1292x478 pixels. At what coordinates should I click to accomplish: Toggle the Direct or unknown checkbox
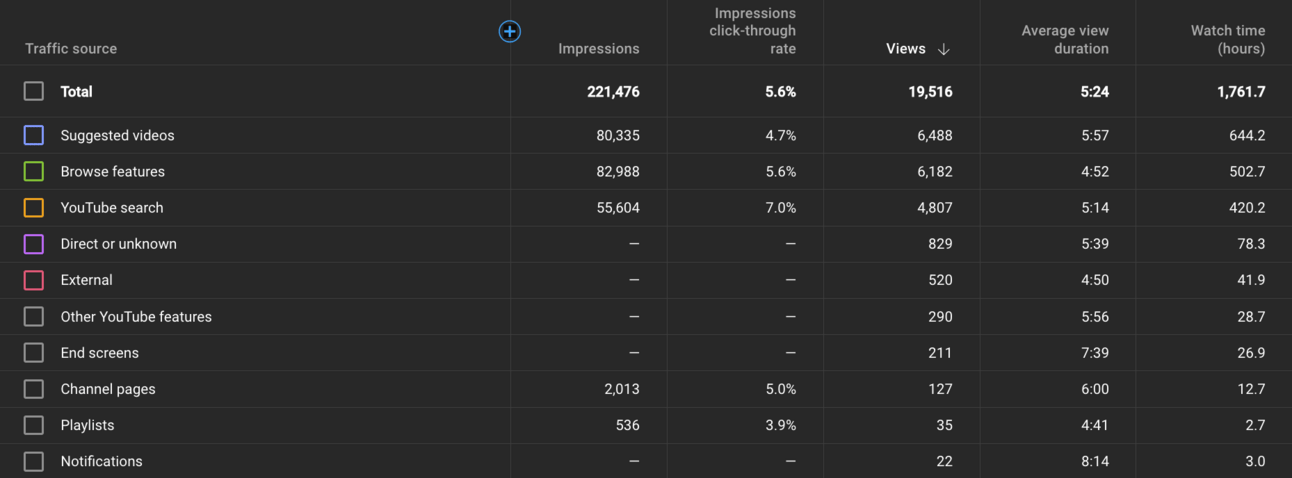point(34,244)
